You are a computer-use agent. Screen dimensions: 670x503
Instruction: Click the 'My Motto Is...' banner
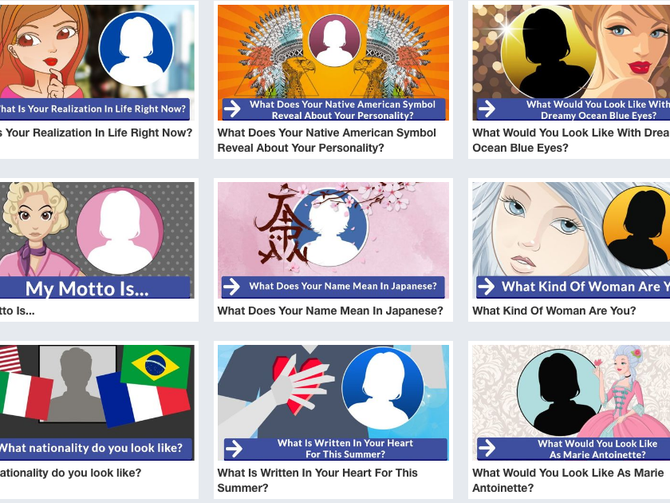95,288
